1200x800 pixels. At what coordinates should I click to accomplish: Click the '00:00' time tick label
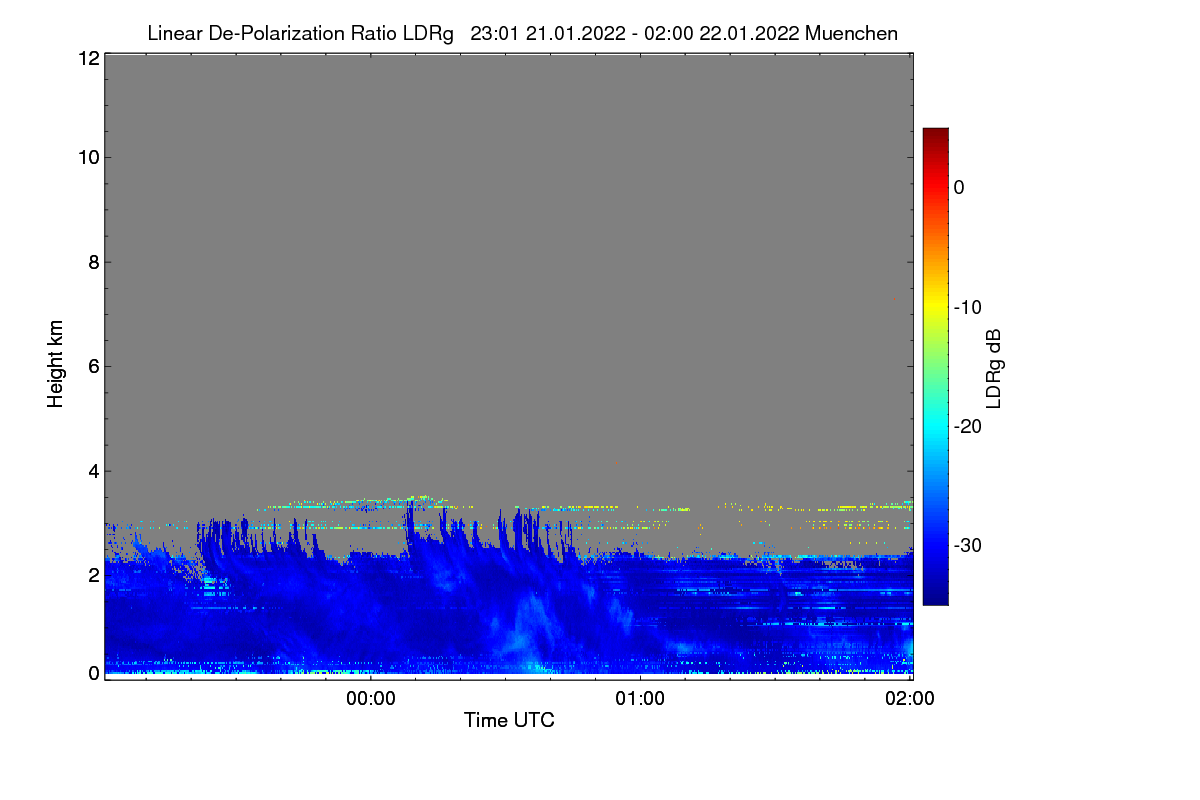tap(372, 699)
